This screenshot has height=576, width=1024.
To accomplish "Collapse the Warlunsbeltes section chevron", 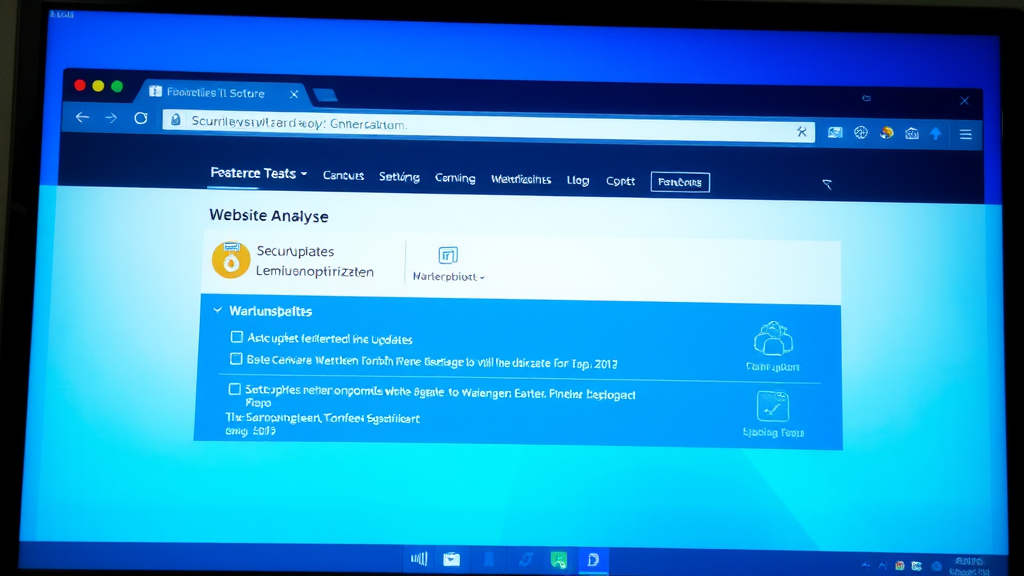I will (217, 311).
